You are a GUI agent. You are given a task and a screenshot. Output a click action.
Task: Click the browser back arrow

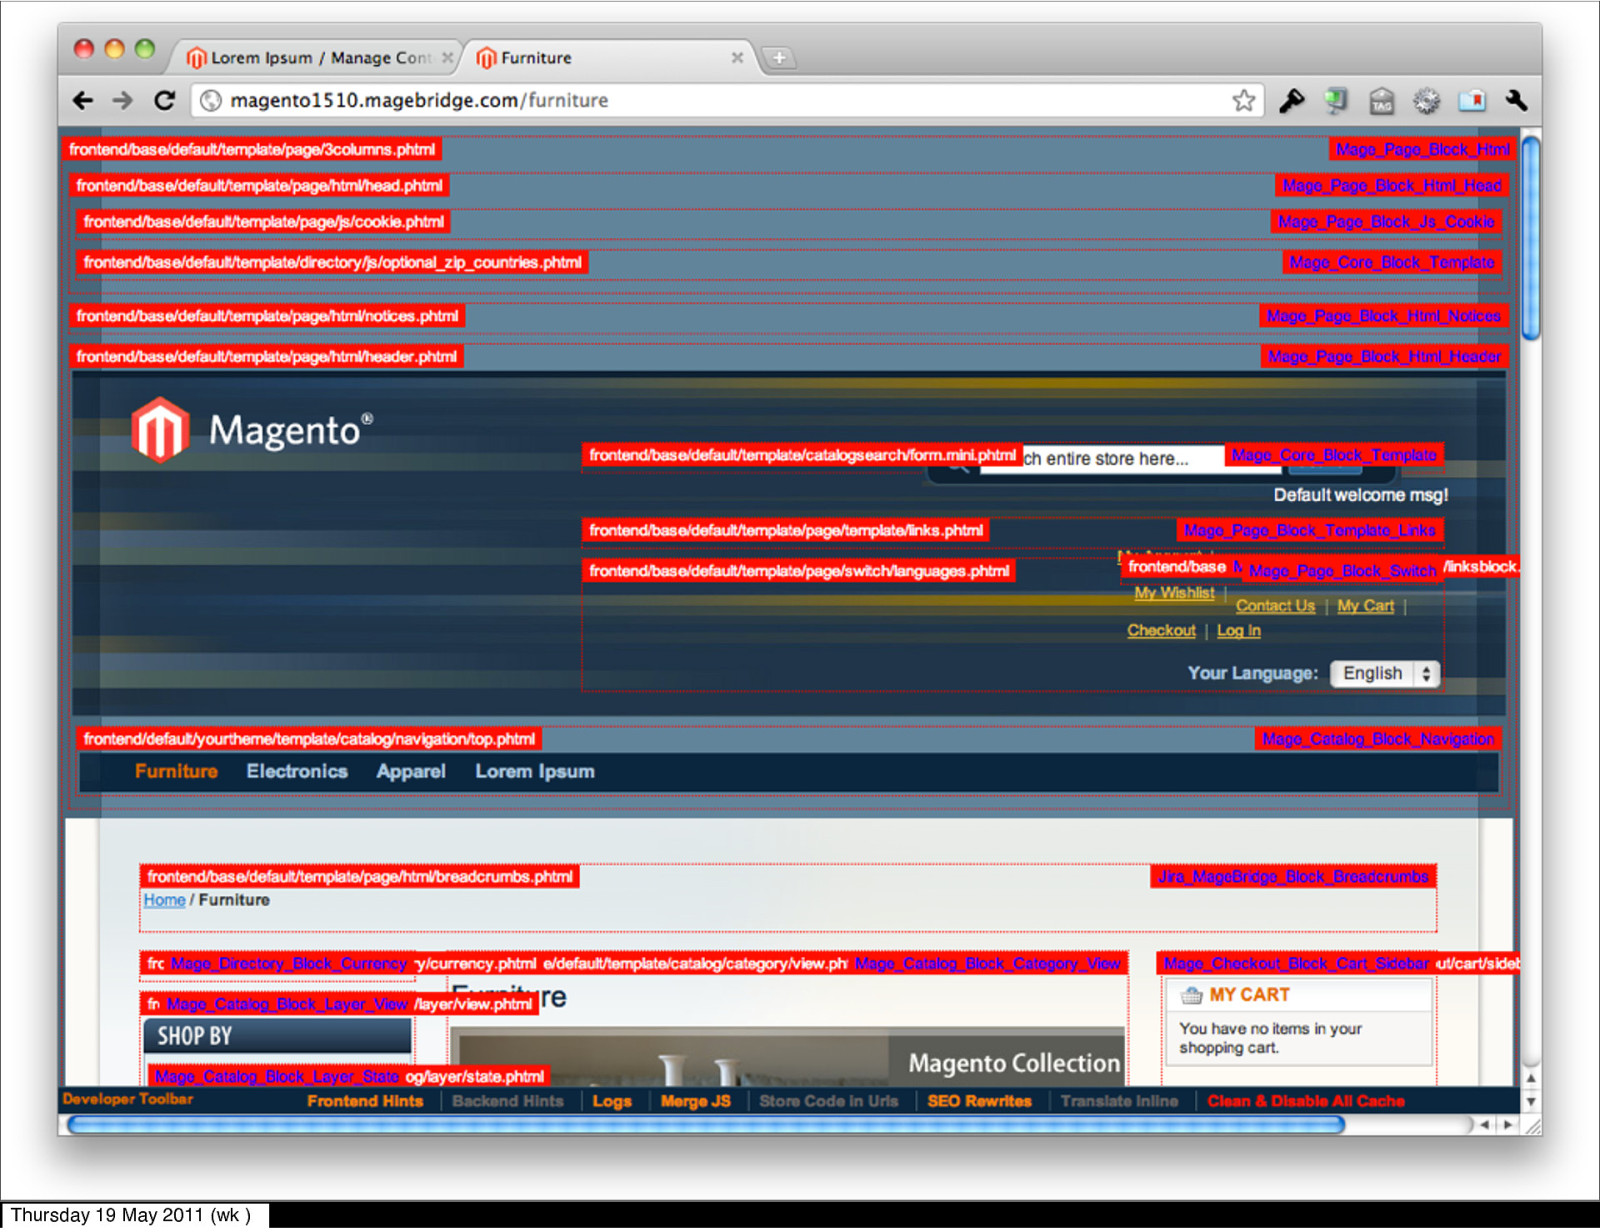coord(83,100)
